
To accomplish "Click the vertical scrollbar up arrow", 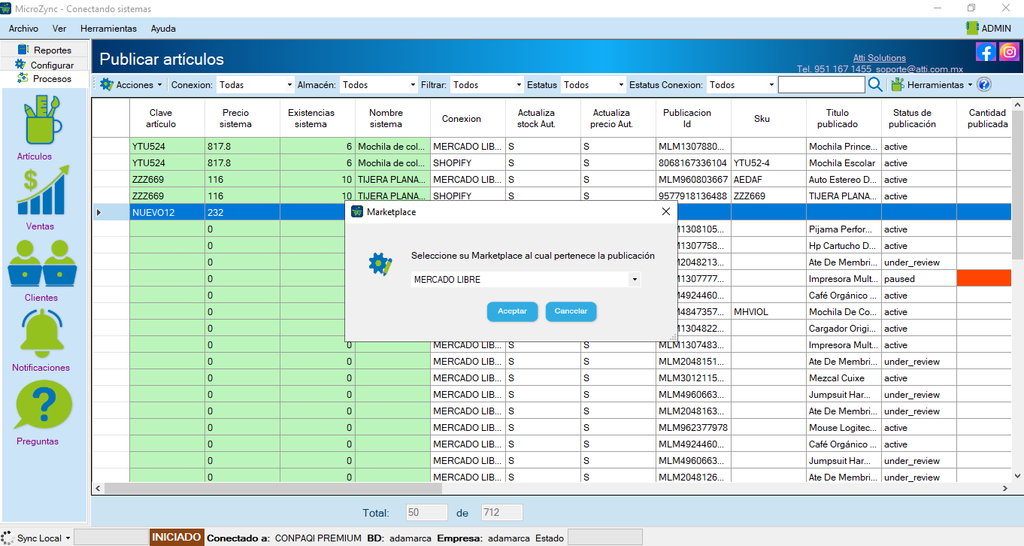I will click(x=1017, y=104).
